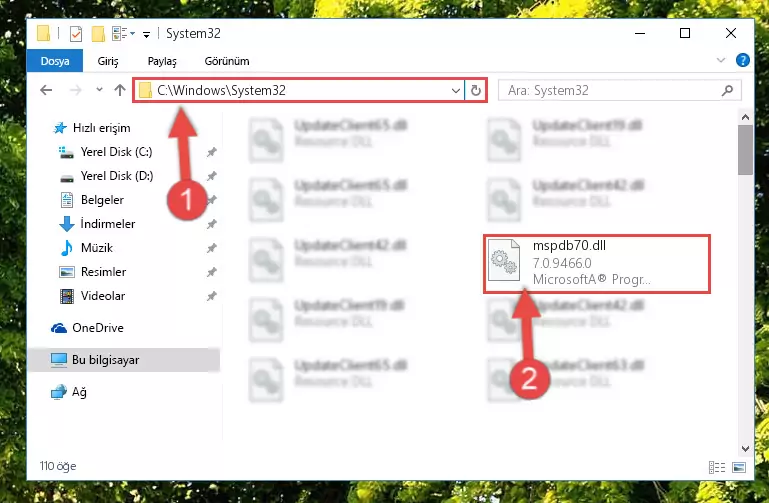The image size is (769, 503).
Task: Open the Görünüm ribbon tab
Action: [227, 61]
